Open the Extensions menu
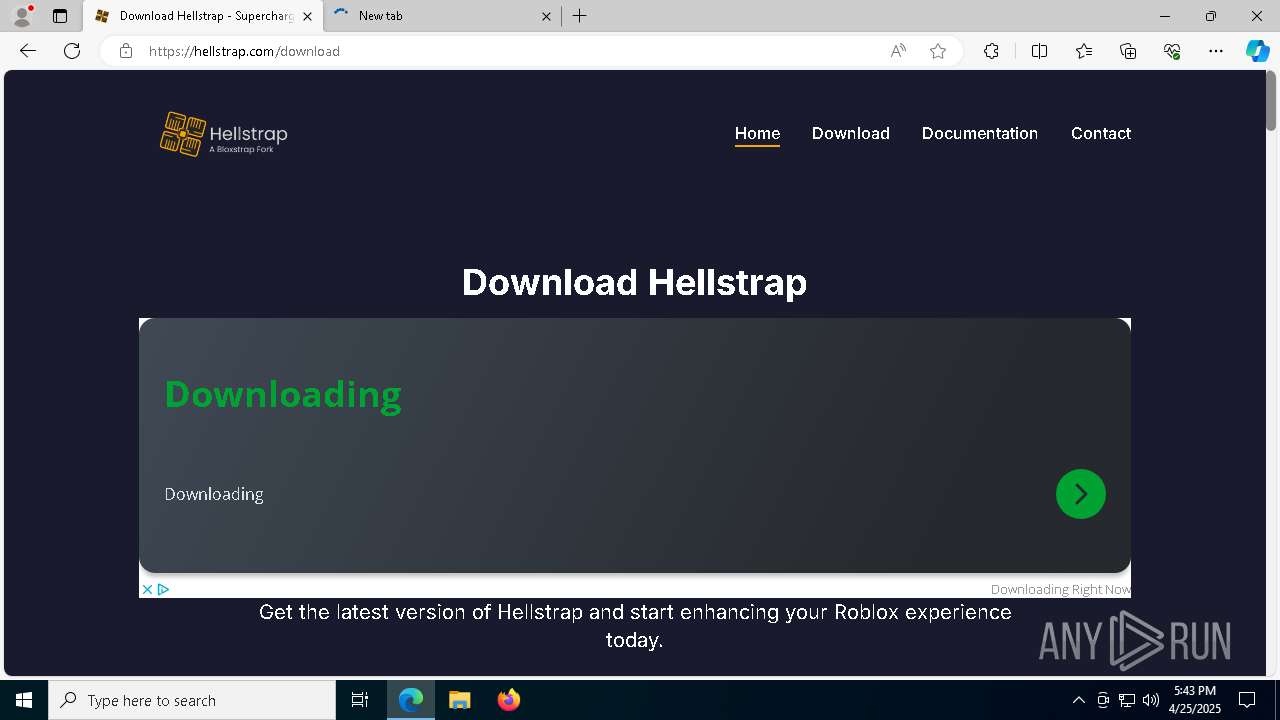 [x=991, y=51]
